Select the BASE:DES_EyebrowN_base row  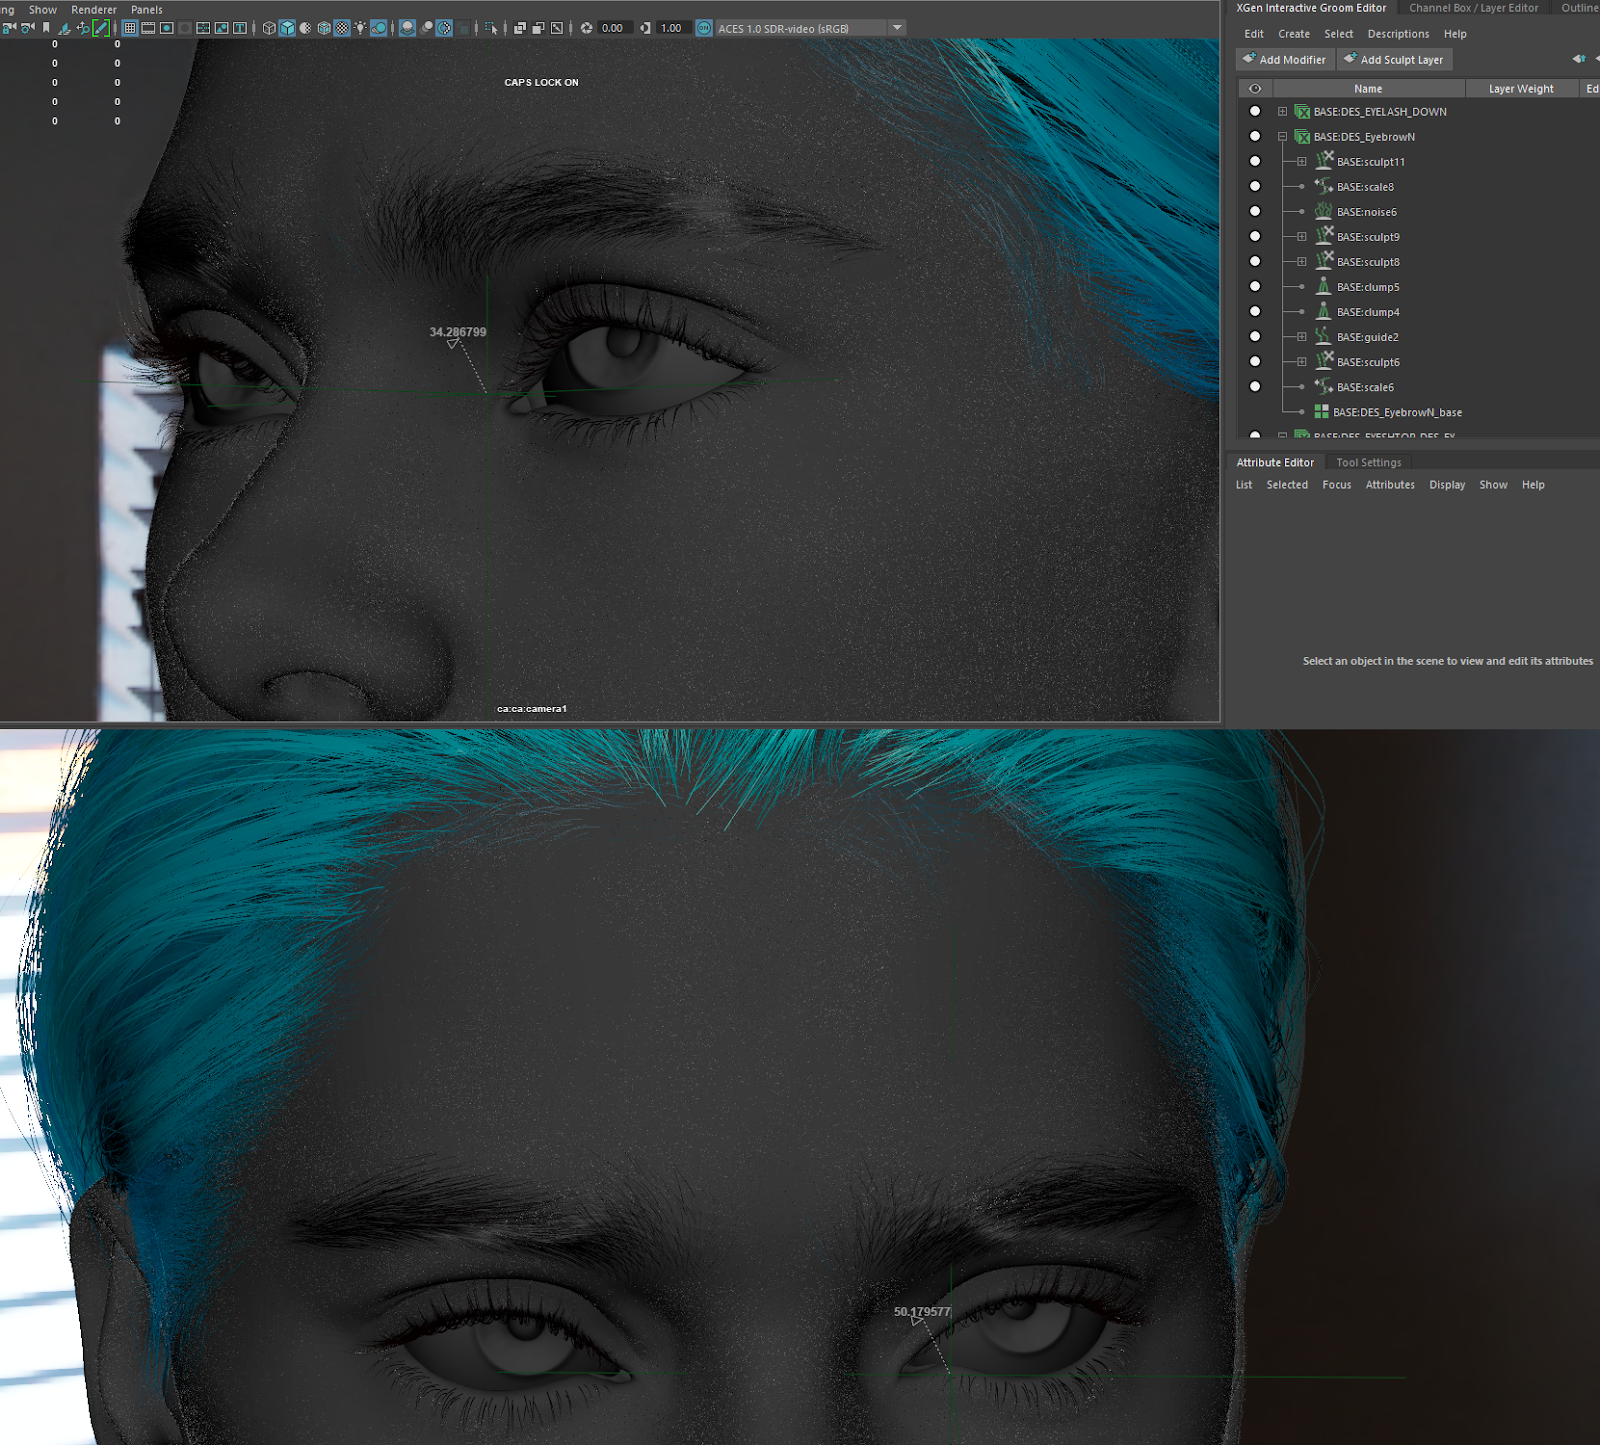point(1397,412)
